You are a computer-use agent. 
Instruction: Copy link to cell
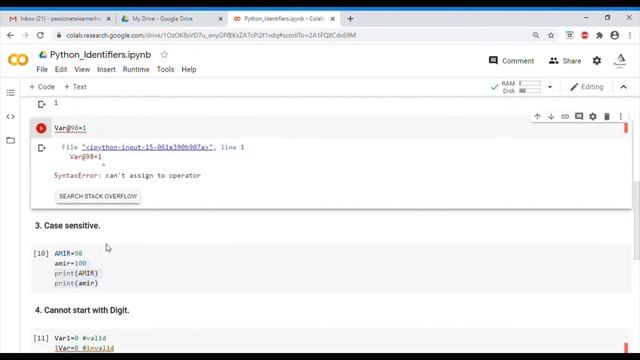pos(565,116)
